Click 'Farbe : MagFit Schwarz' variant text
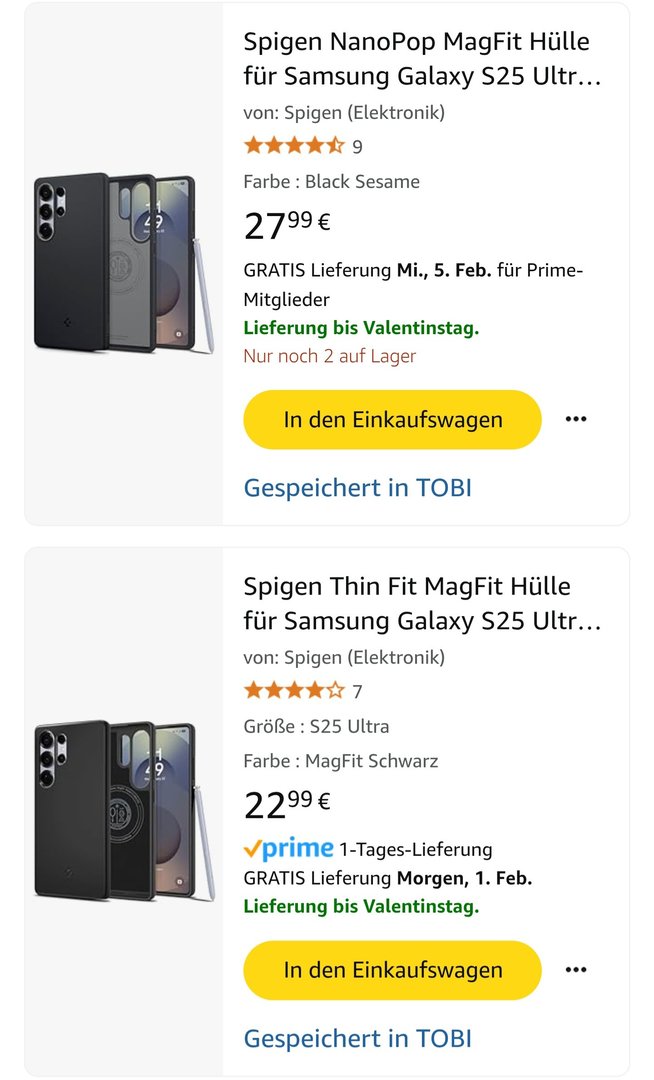This screenshot has width=654, height=1080. 341,761
